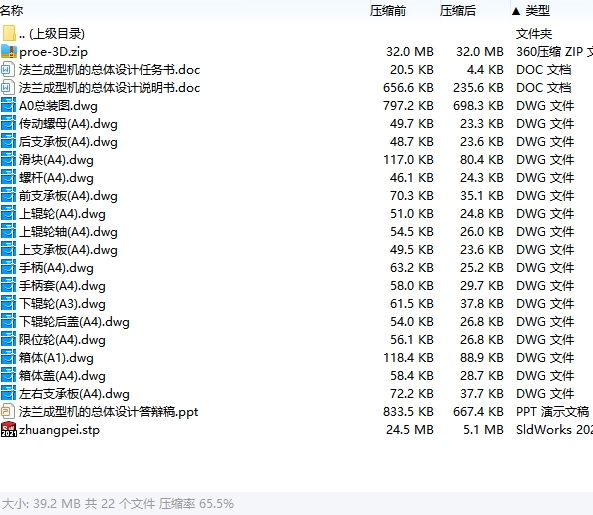Click the DWG icon for A0总装图.dwg
Image resolution: width=593 pixels, height=515 pixels.
click(8, 105)
